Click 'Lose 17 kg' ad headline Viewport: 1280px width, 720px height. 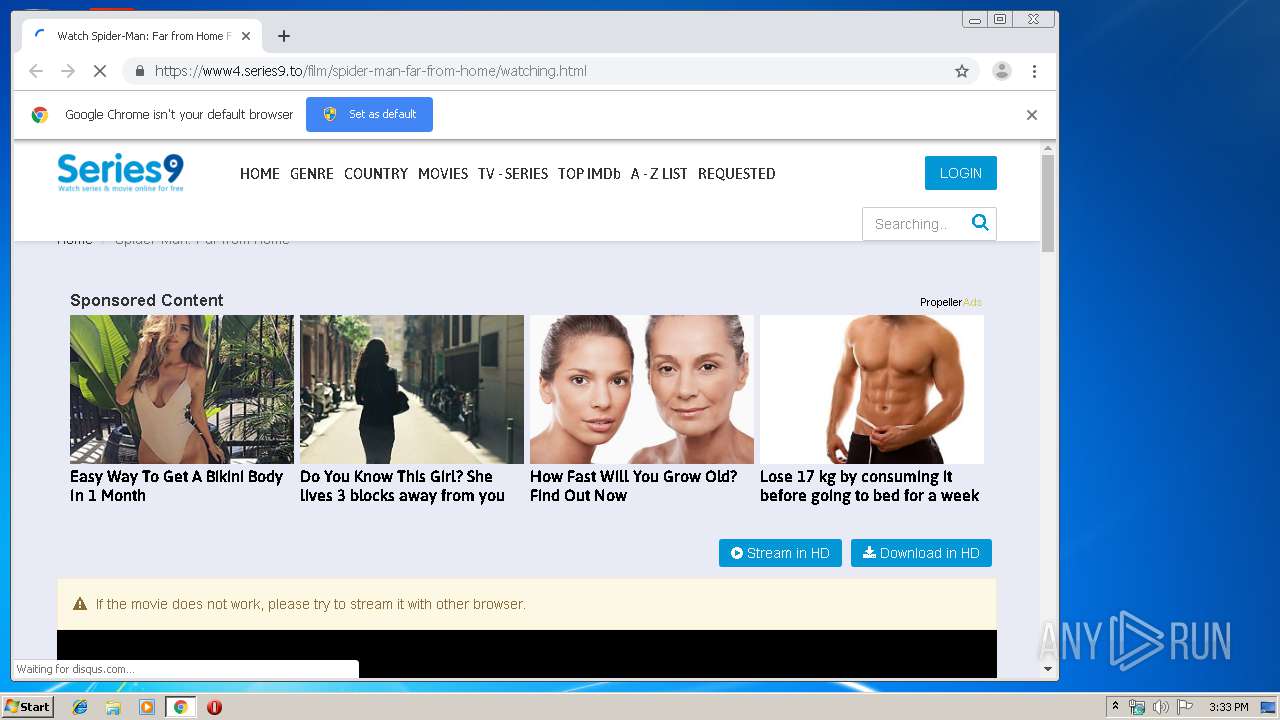(869, 486)
